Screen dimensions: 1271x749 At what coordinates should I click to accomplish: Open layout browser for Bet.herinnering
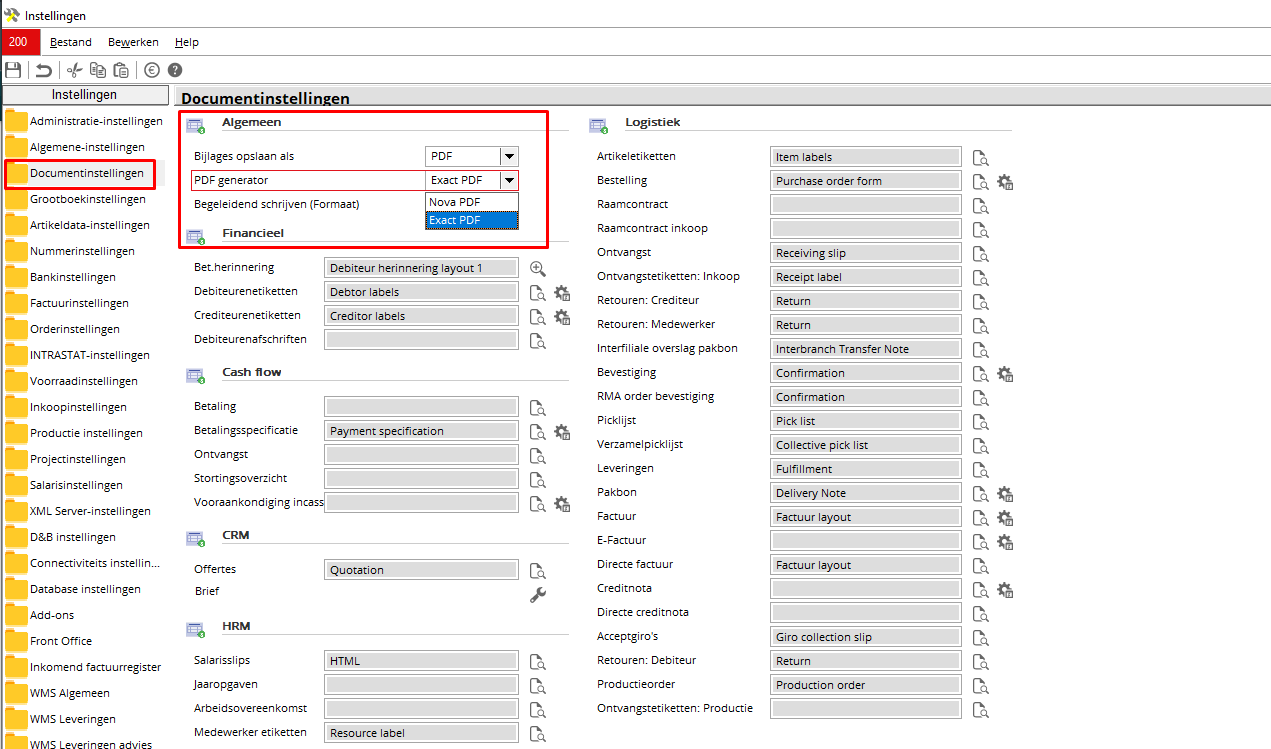538,268
